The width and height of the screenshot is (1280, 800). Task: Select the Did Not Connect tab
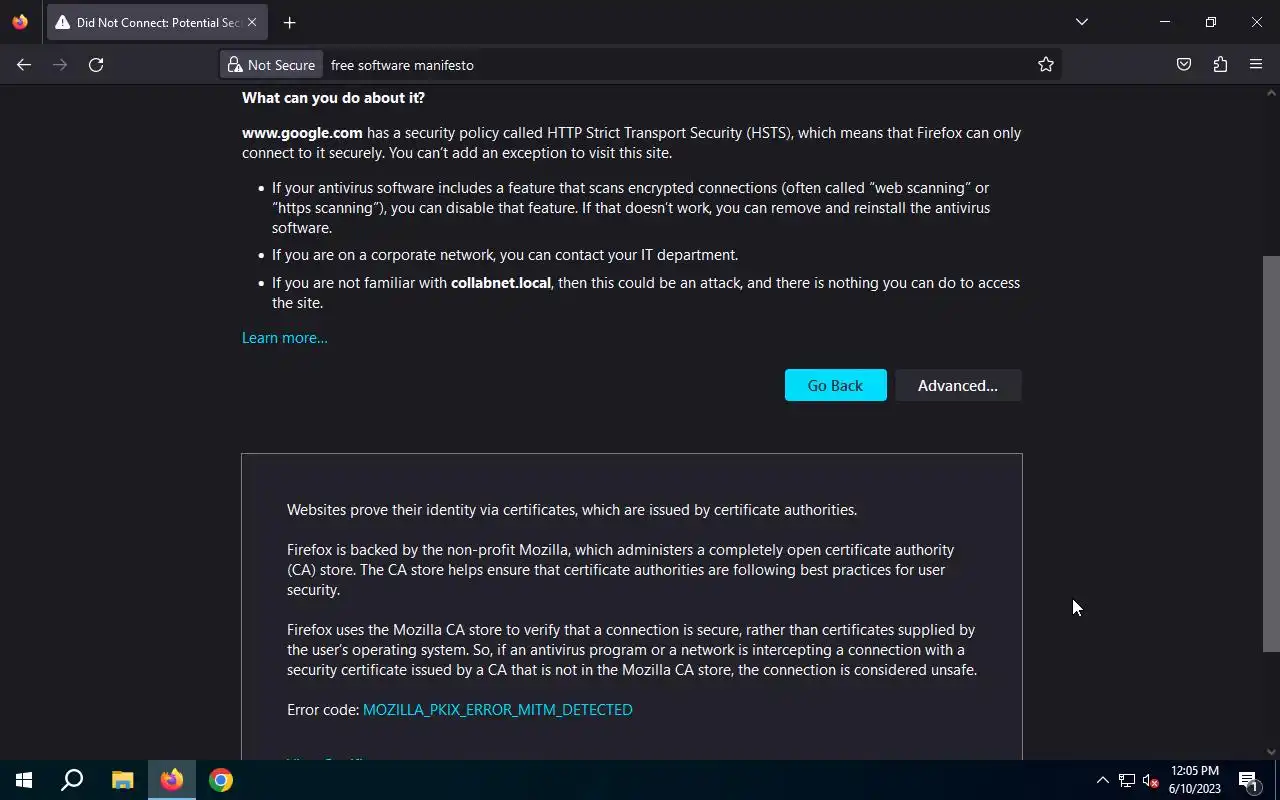pyautogui.click(x=156, y=22)
